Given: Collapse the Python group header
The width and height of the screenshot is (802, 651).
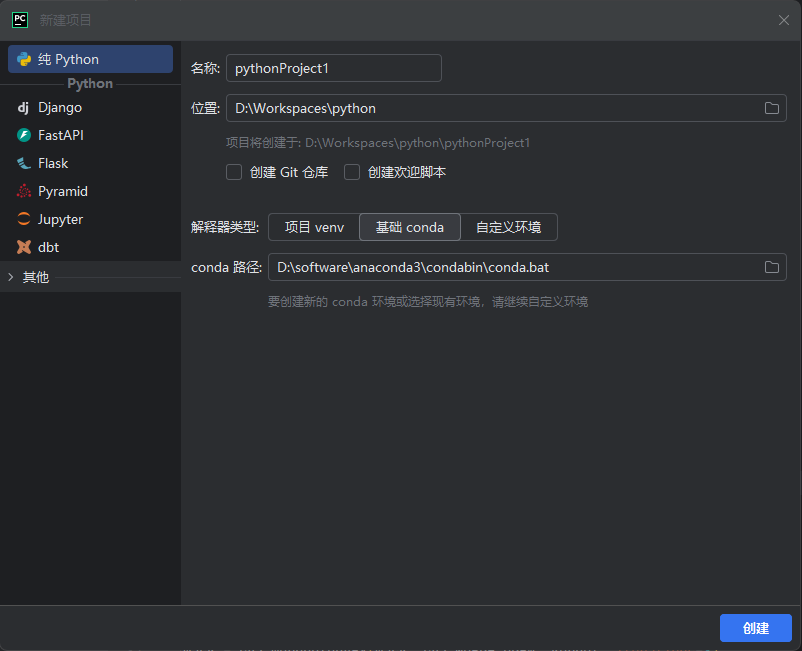Looking at the screenshot, I should (89, 83).
